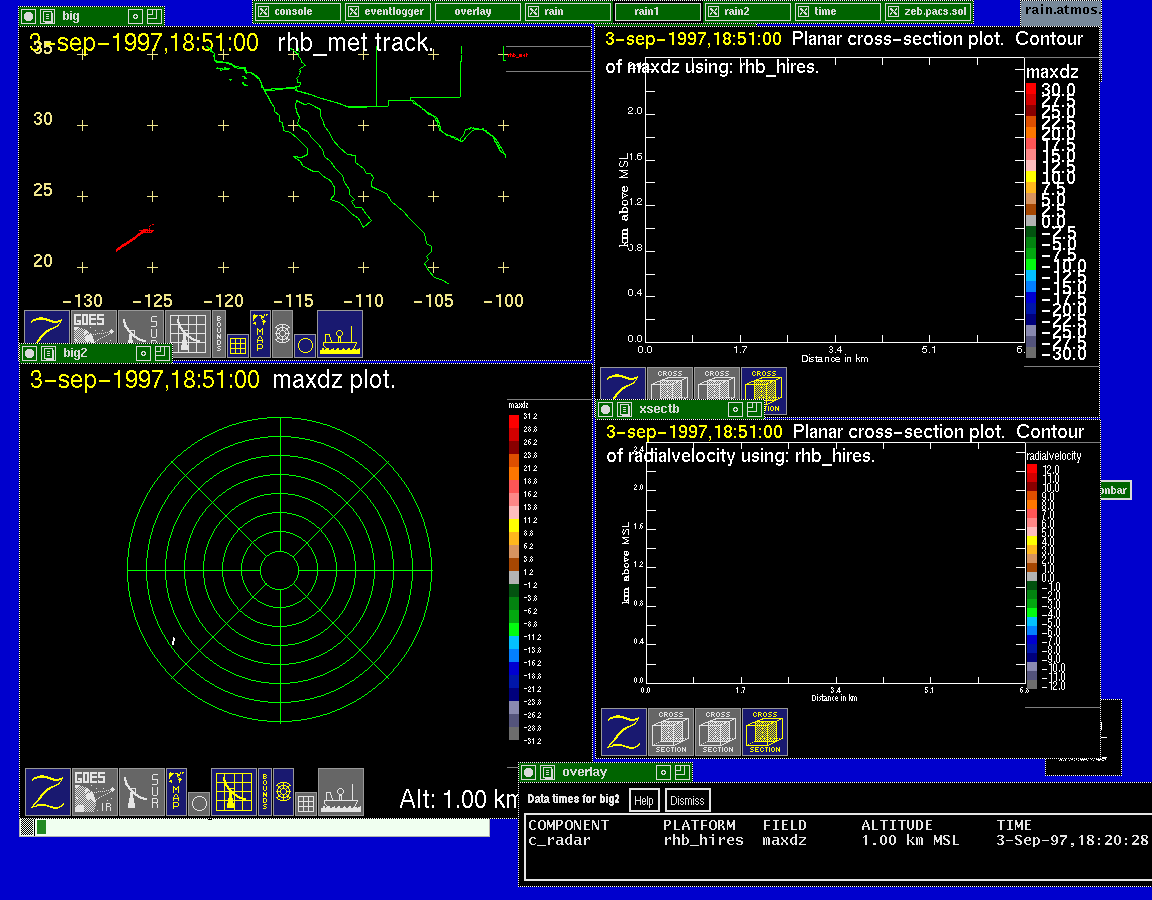Click the BOUNDS icon in big2 window
This screenshot has width=1152, height=900.
pos(265,792)
